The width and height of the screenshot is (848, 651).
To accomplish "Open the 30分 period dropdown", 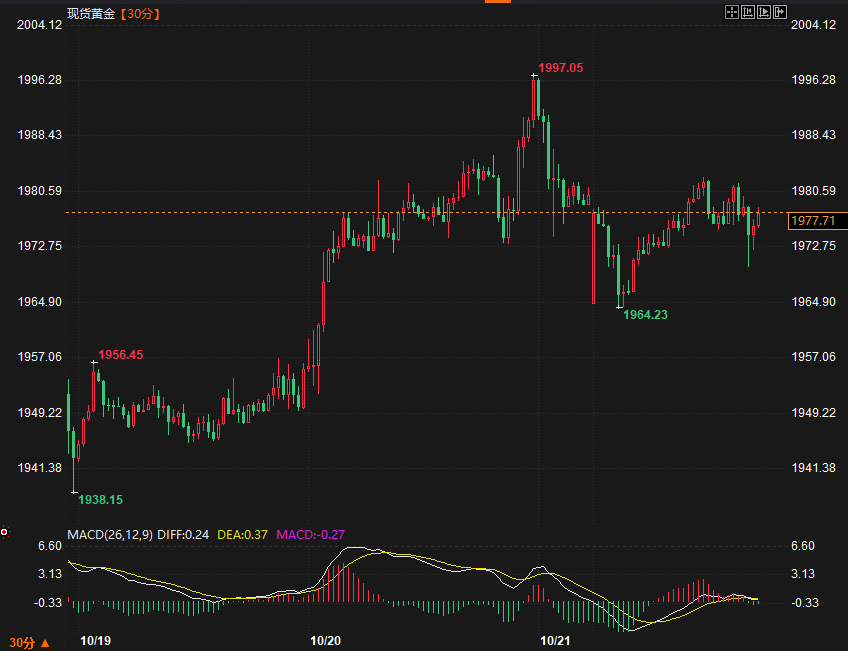I will pos(30,642).
